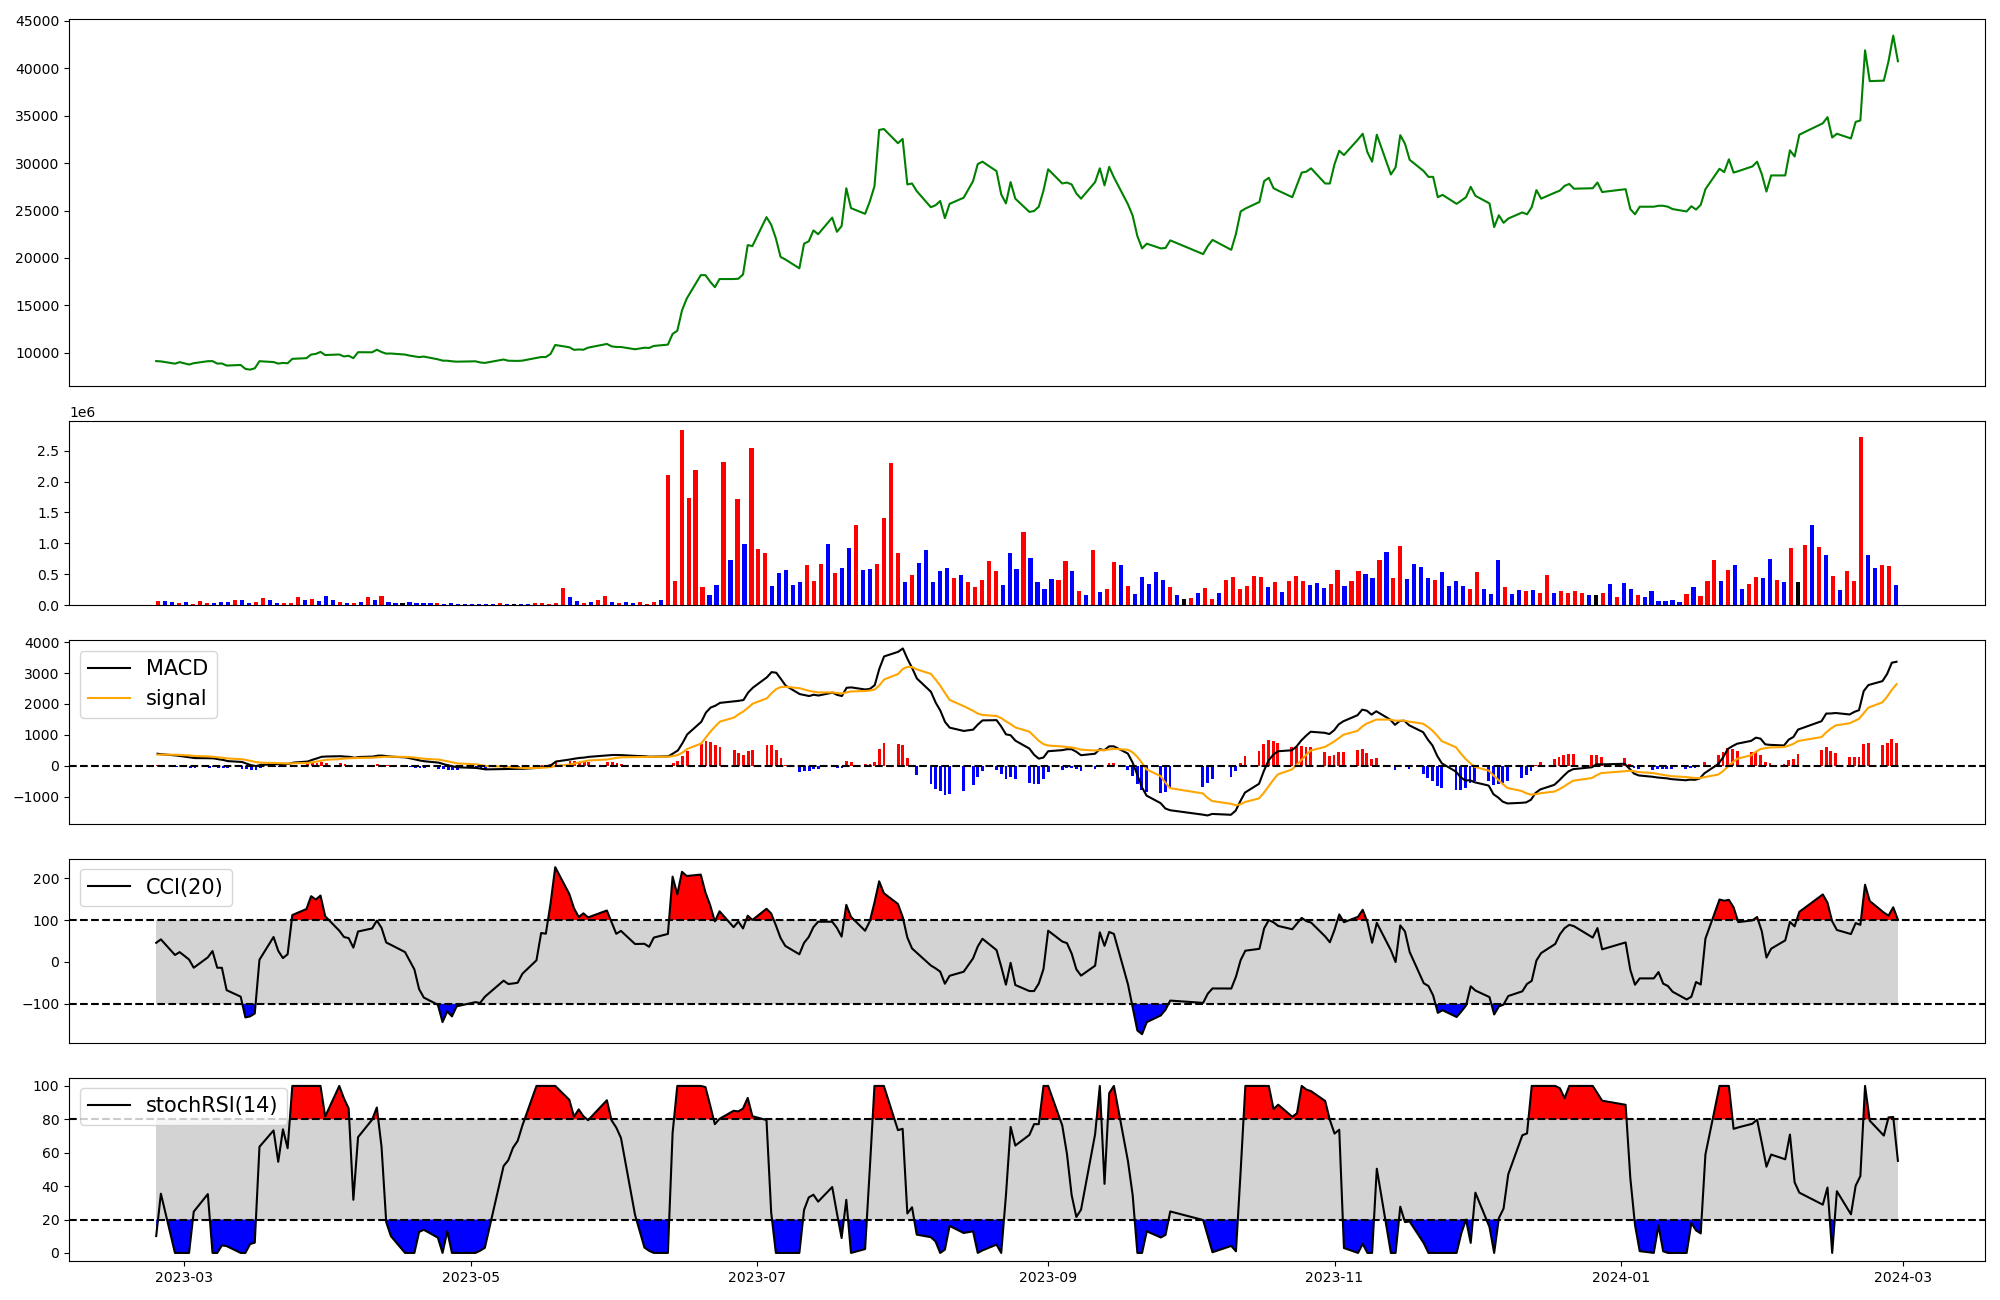This screenshot has width=2000, height=1300.
Task: Click the 1e6 volume scale notation
Action: point(82,412)
